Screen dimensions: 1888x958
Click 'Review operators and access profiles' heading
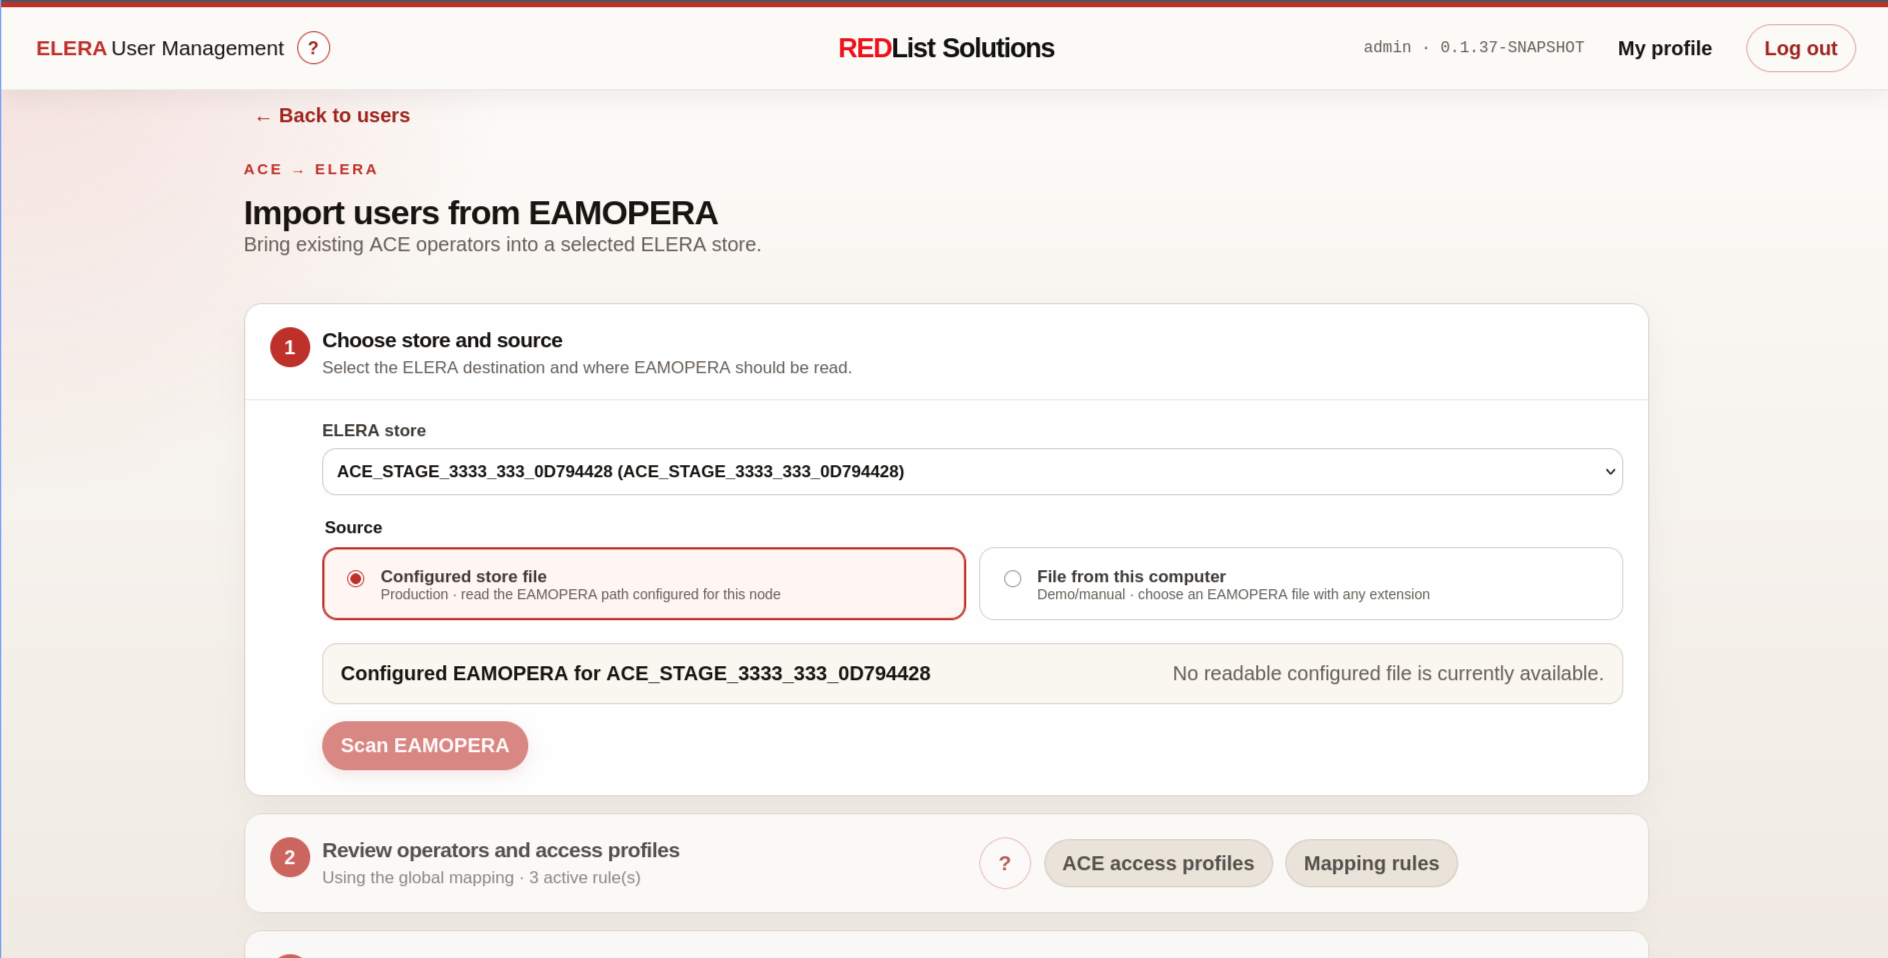click(501, 850)
